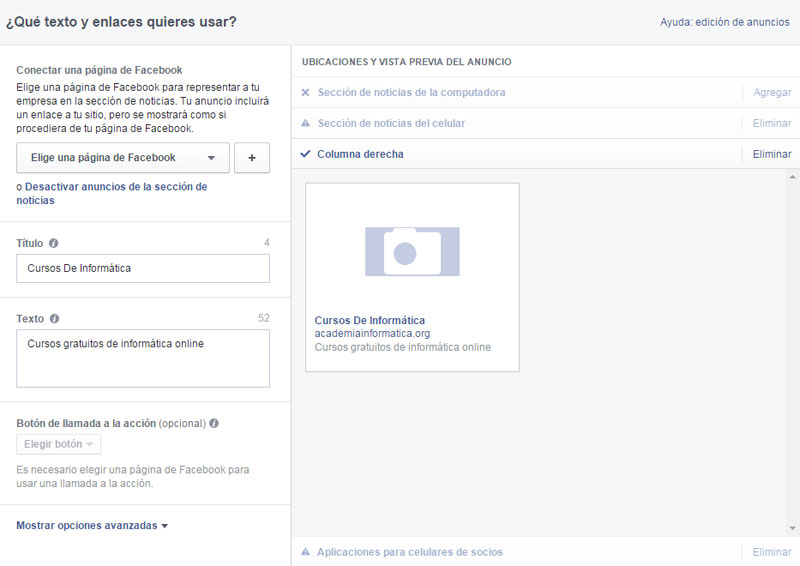800x566 pixels.
Task: Click ad description text in the preview card
Action: point(403,347)
